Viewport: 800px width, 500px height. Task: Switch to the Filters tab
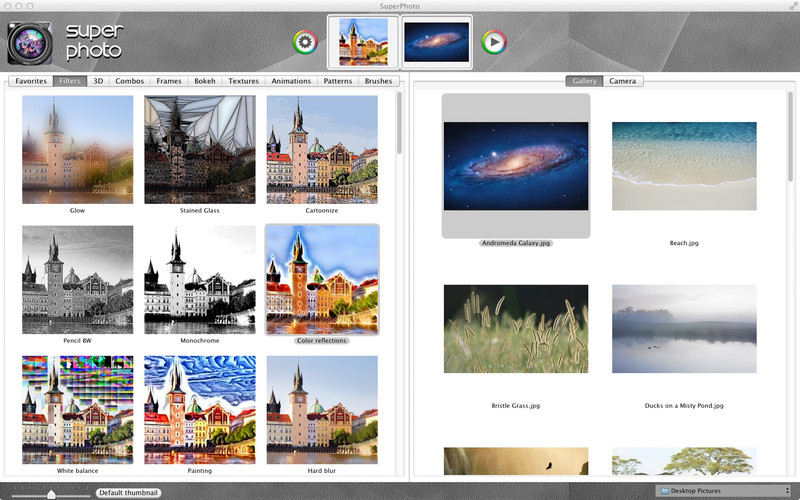coord(70,81)
